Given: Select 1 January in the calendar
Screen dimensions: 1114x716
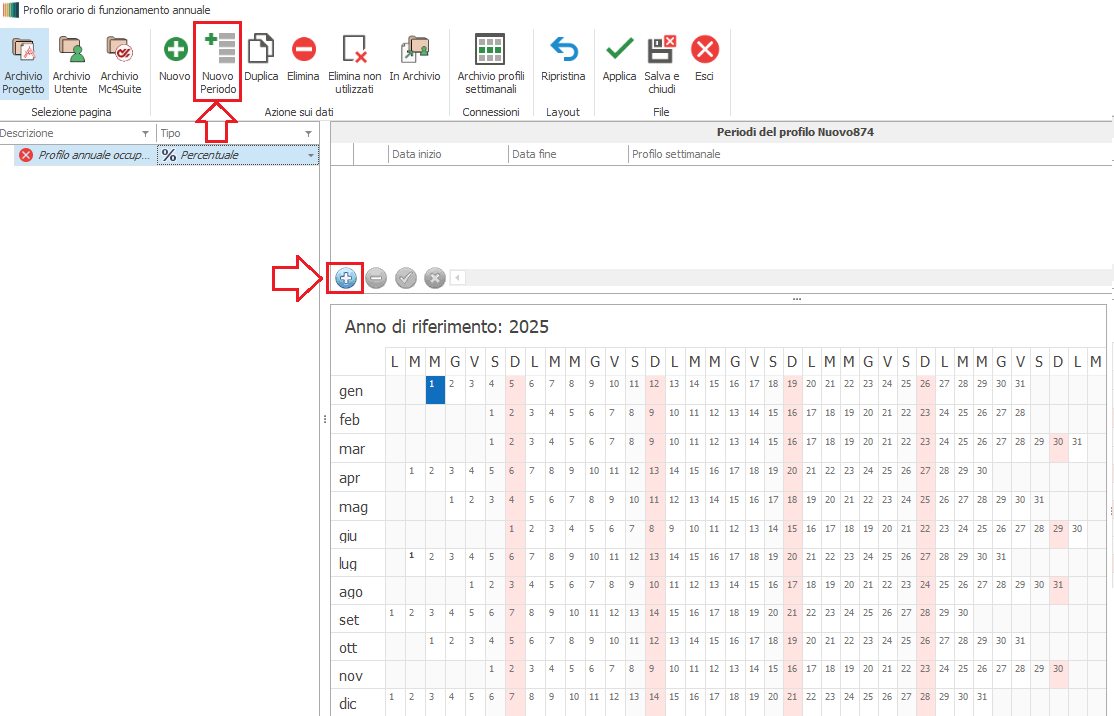Looking at the screenshot, I should (x=435, y=390).
